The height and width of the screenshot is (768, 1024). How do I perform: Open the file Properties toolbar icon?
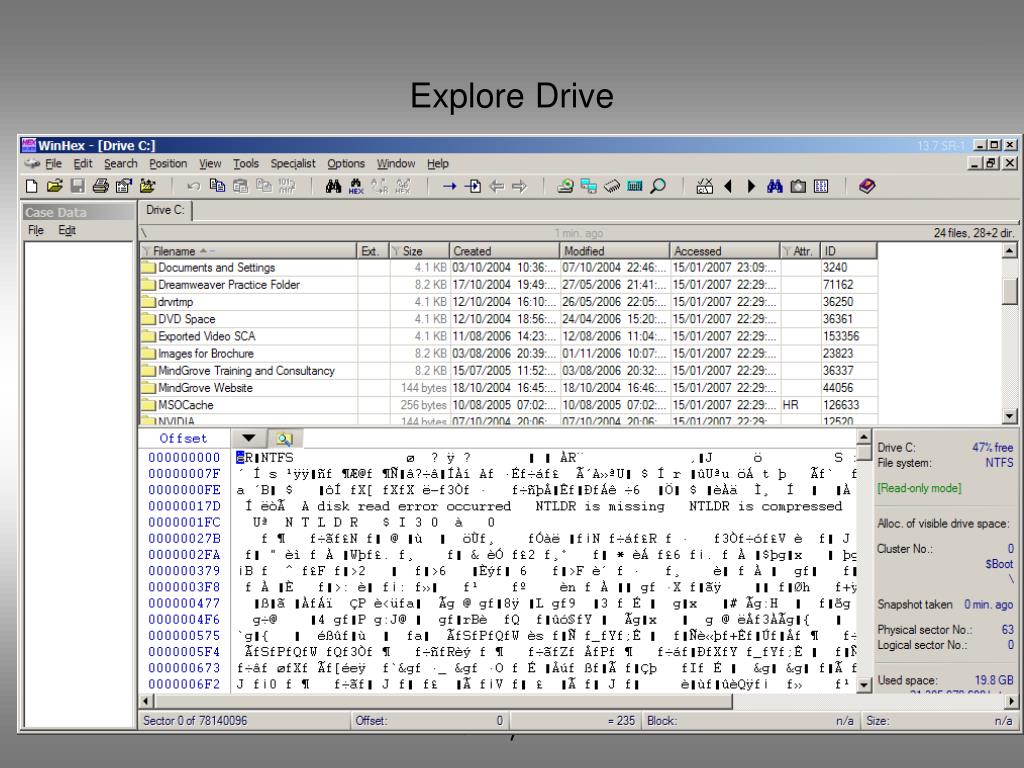tap(123, 187)
